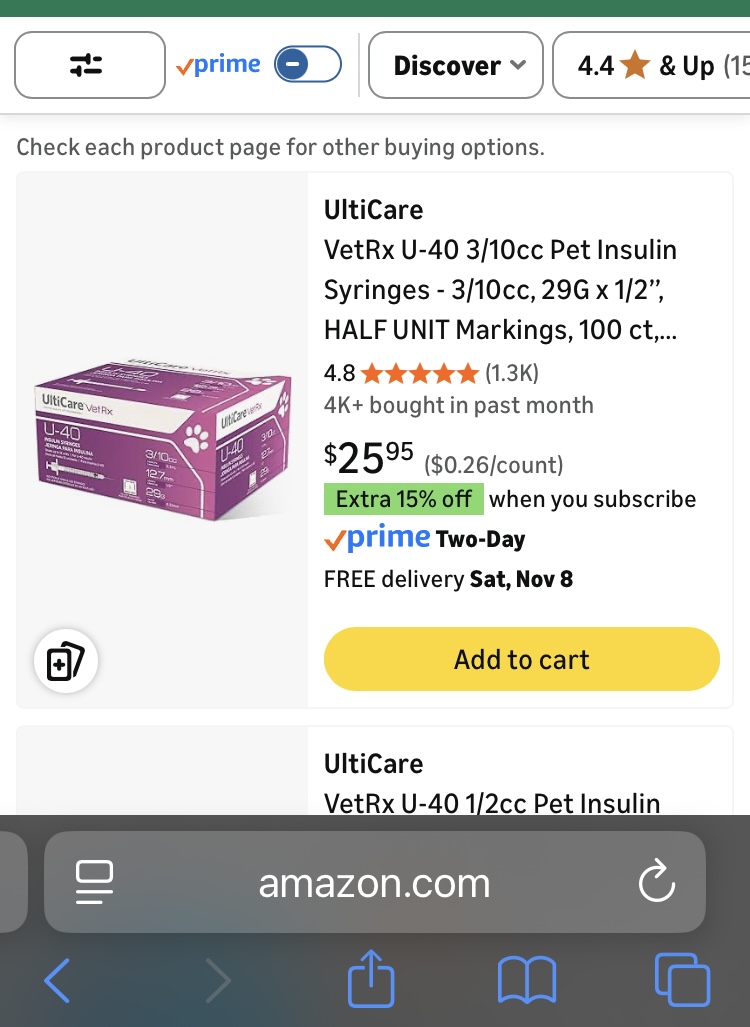The image size is (750, 1027).
Task: Tap the Extra 15% off badge
Action: point(404,498)
